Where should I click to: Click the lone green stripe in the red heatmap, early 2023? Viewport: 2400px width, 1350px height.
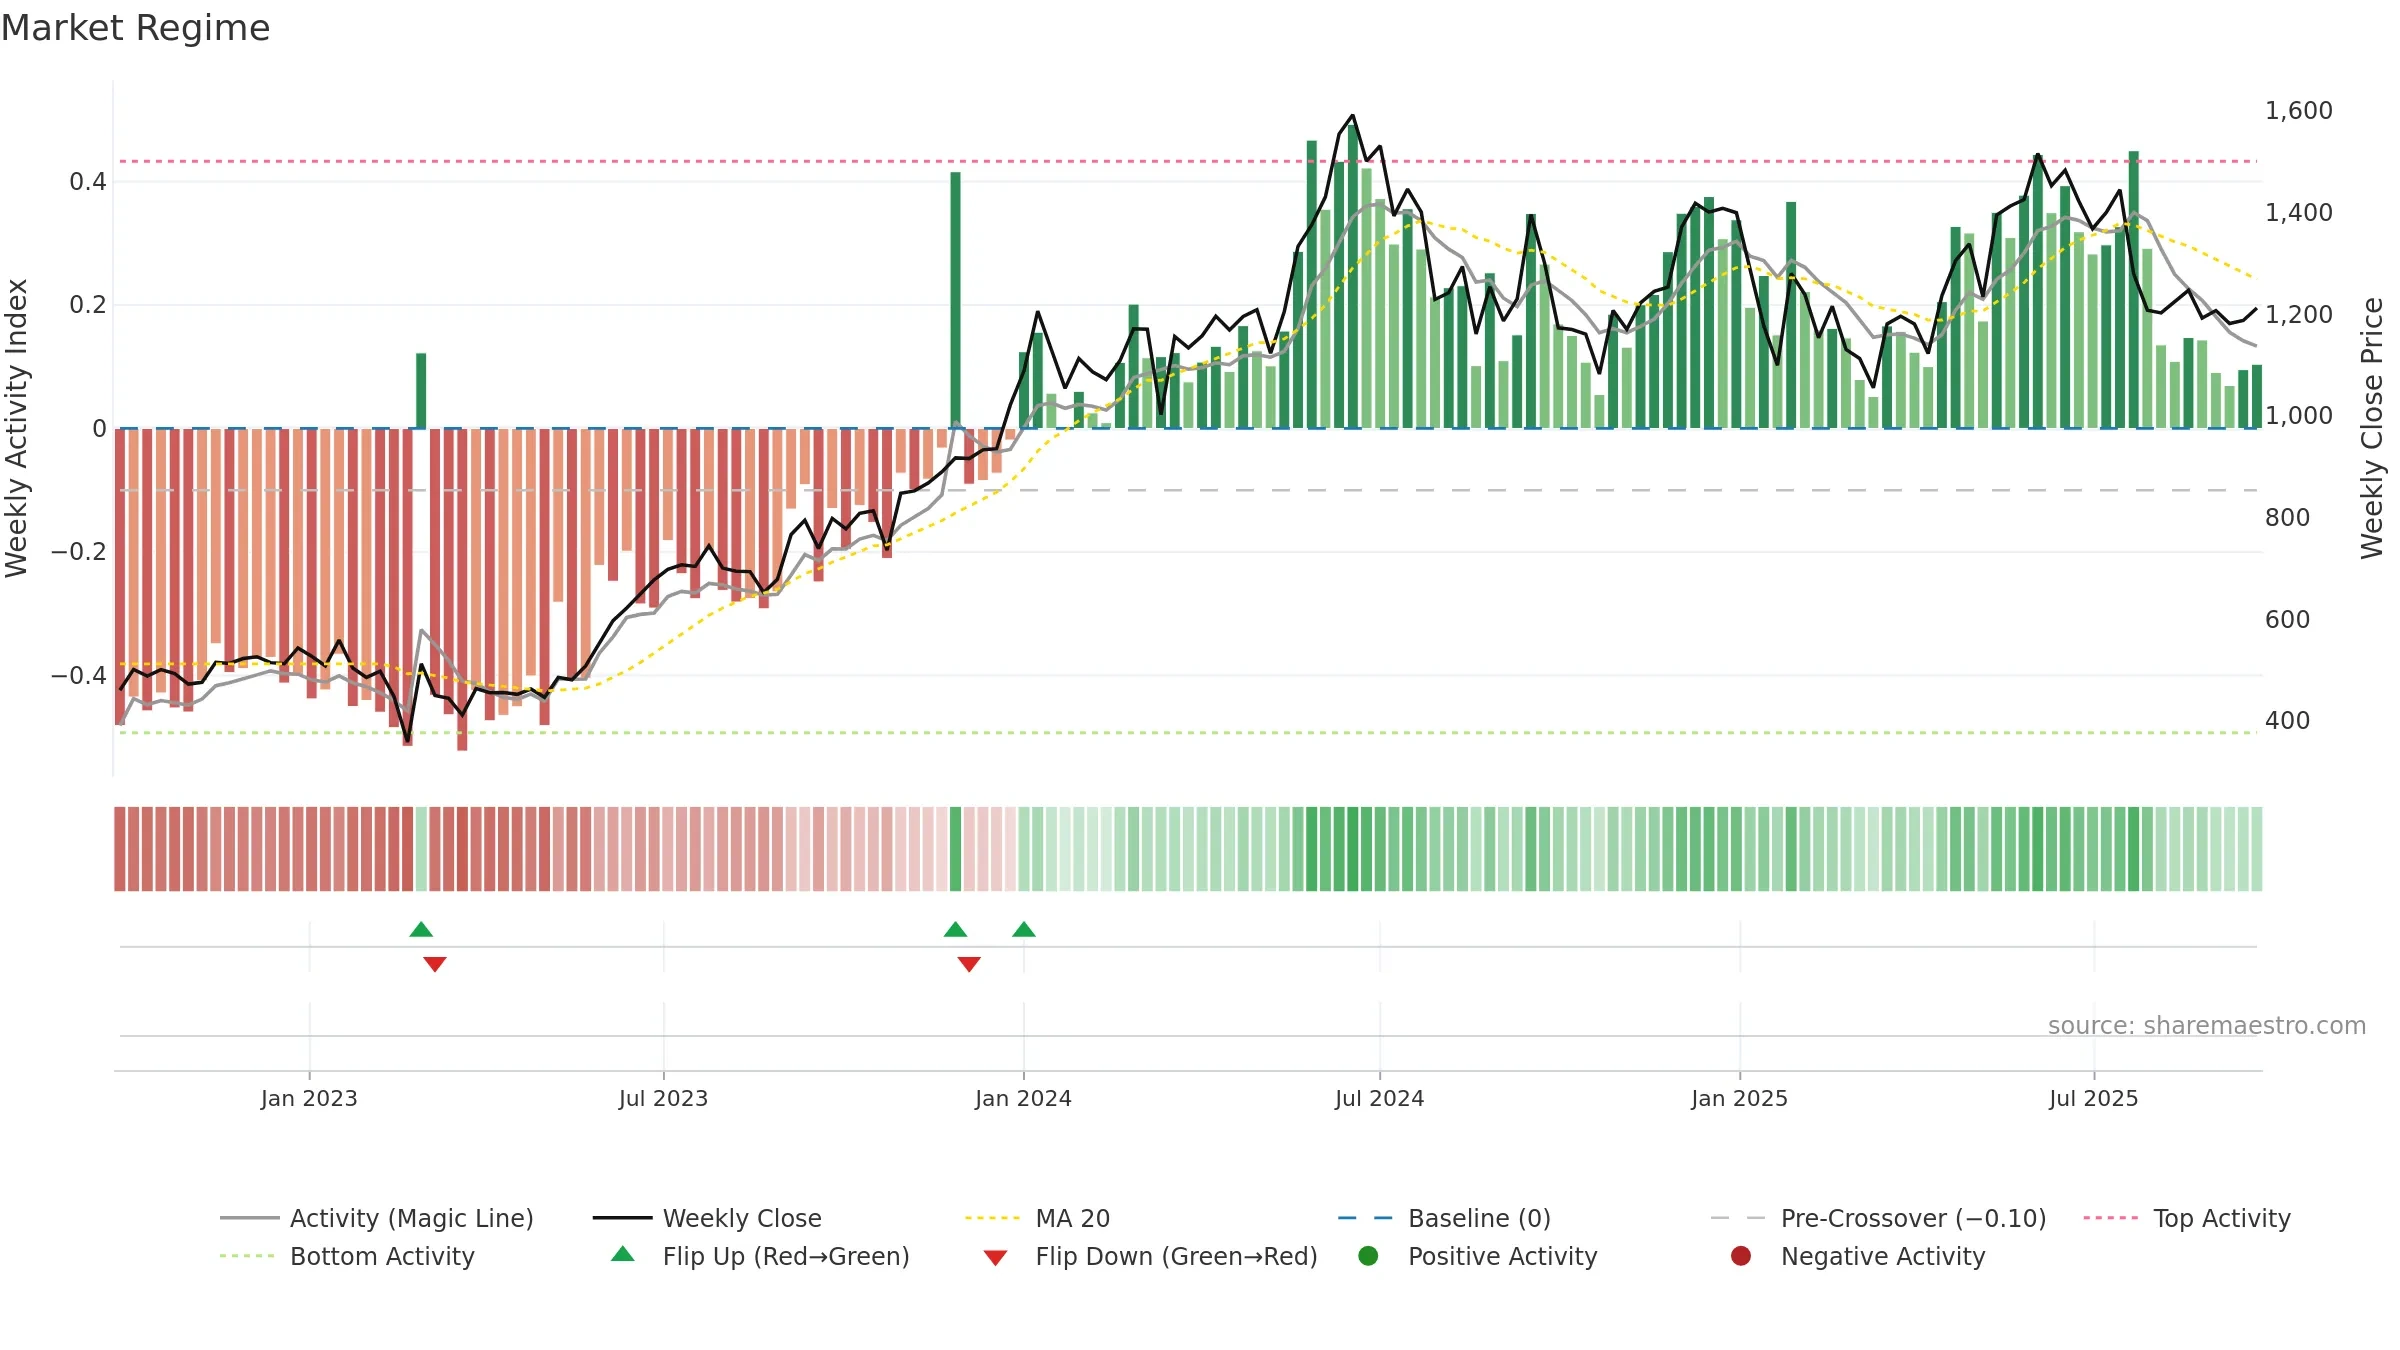pos(421,849)
